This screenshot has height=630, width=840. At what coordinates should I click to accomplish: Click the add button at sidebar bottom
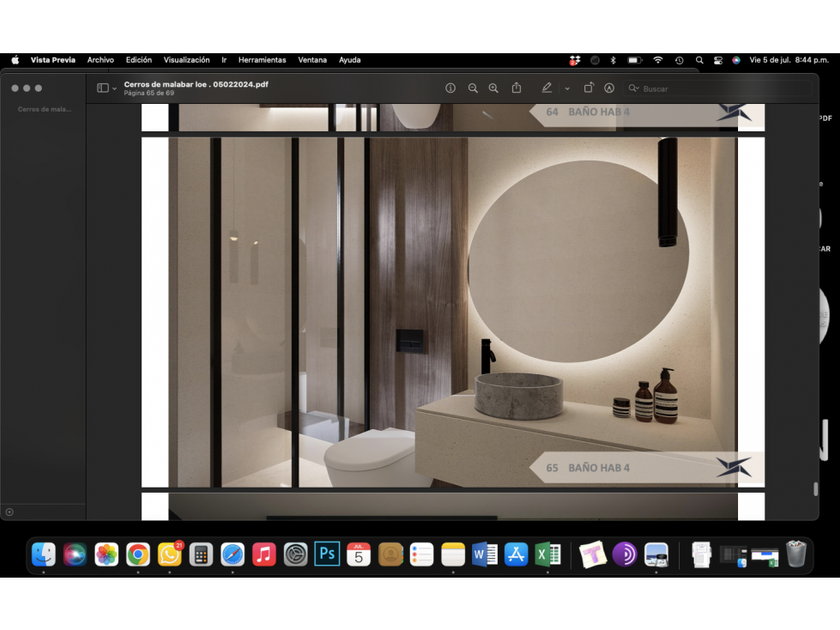pyautogui.click(x=10, y=512)
